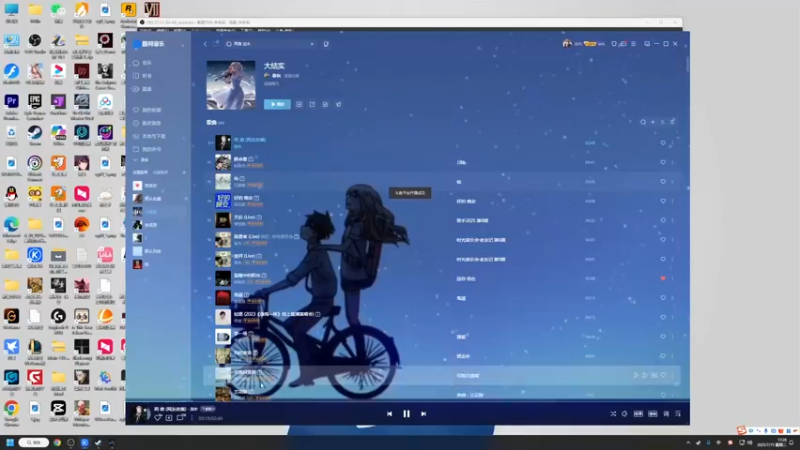
Task: Switch to mini player mode icon
Action: [x=647, y=44]
